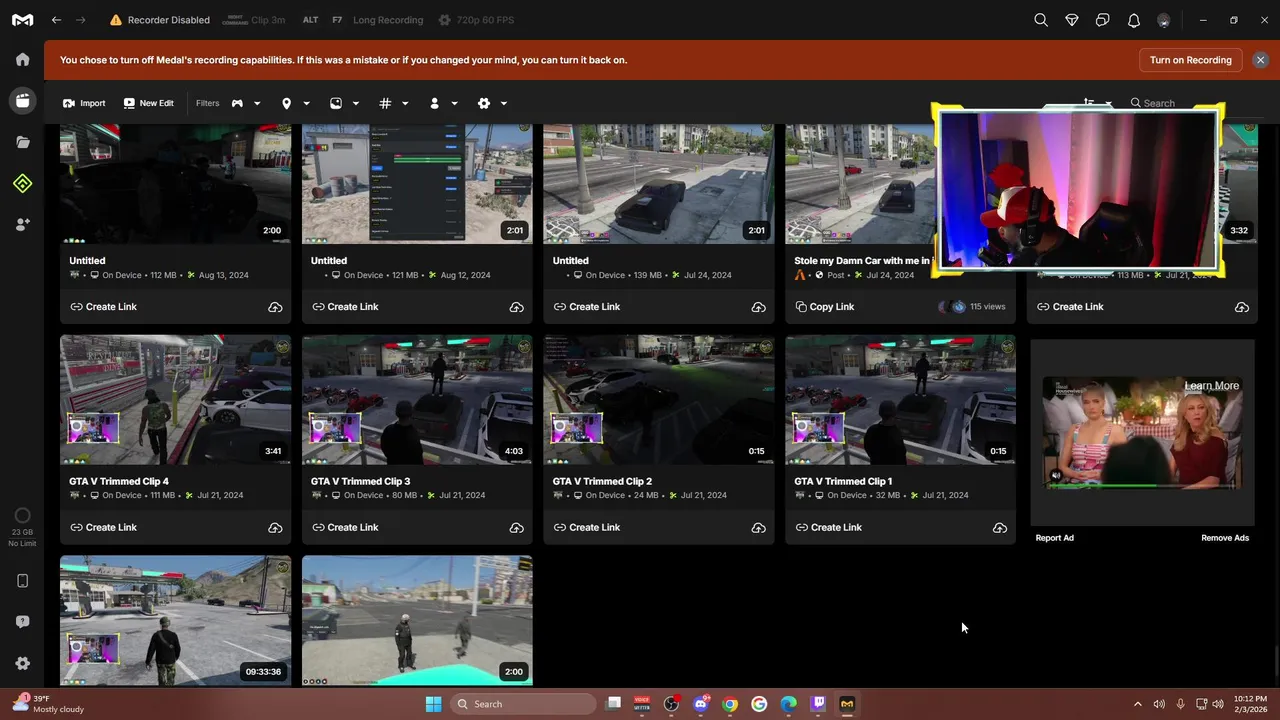
Task: Open Windows Start menu
Action: click(433, 704)
